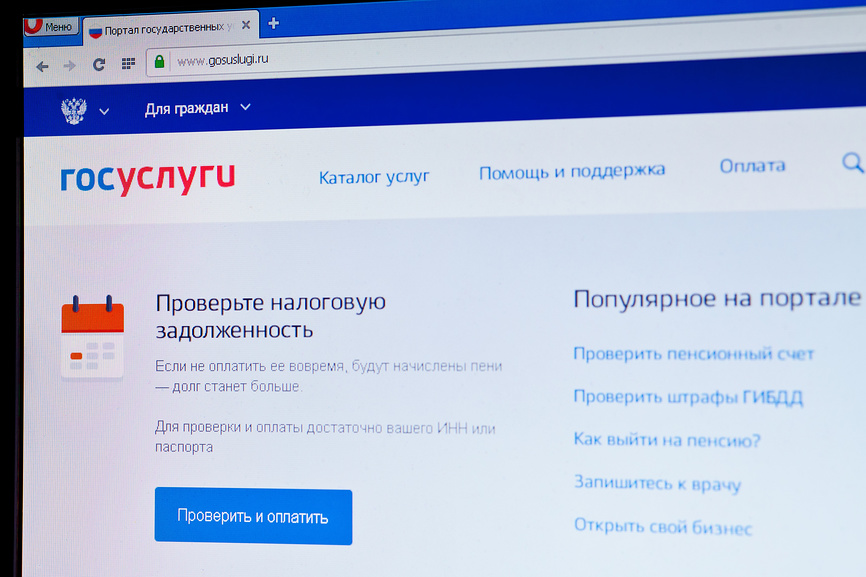The width and height of the screenshot is (866, 577).
Task: Click the tax calendar icon
Action: (x=92, y=338)
